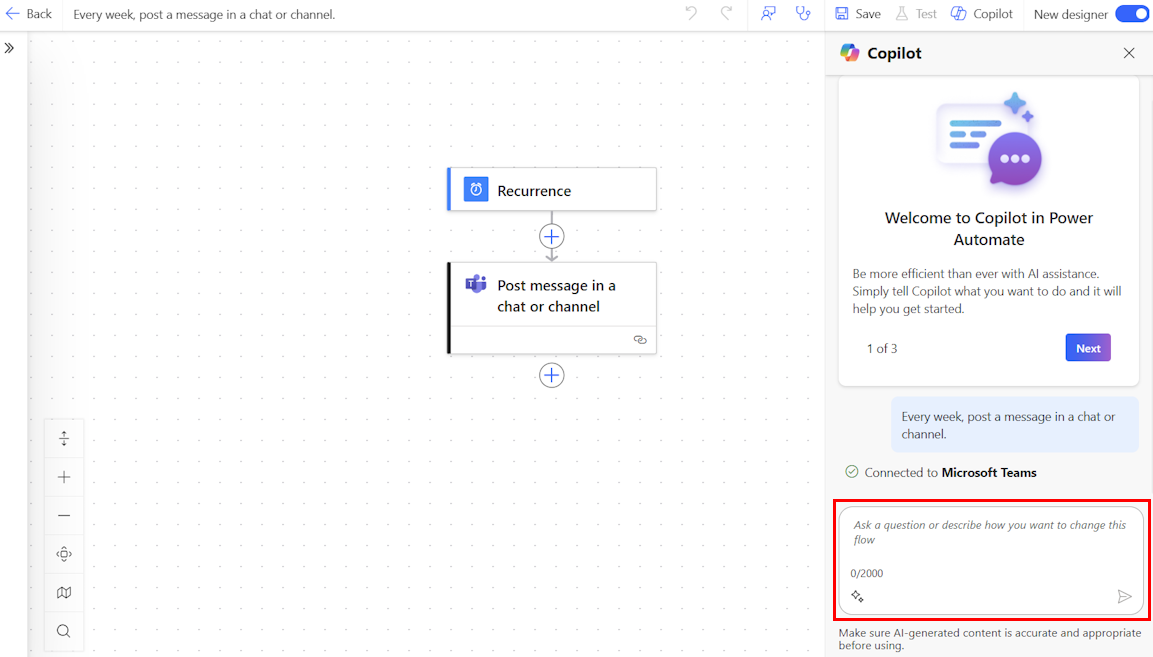This screenshot has width=1153, height=657.
Task: Select the Flow checker stethoscope icon
Action: click(804, 13)
